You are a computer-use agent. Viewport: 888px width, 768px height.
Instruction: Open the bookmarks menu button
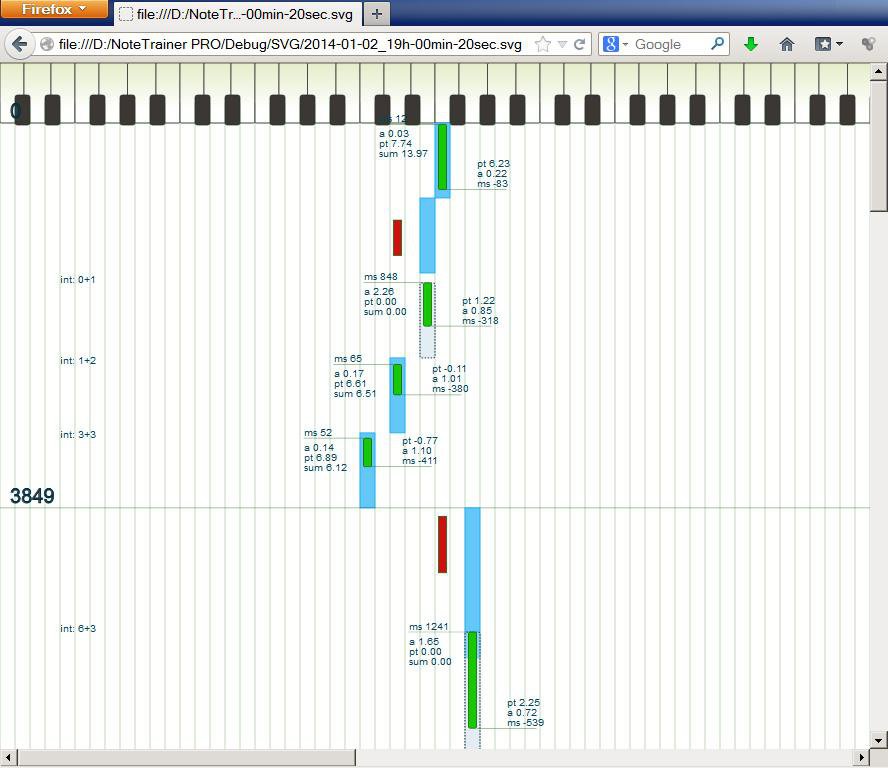click(x=822, y=44)
